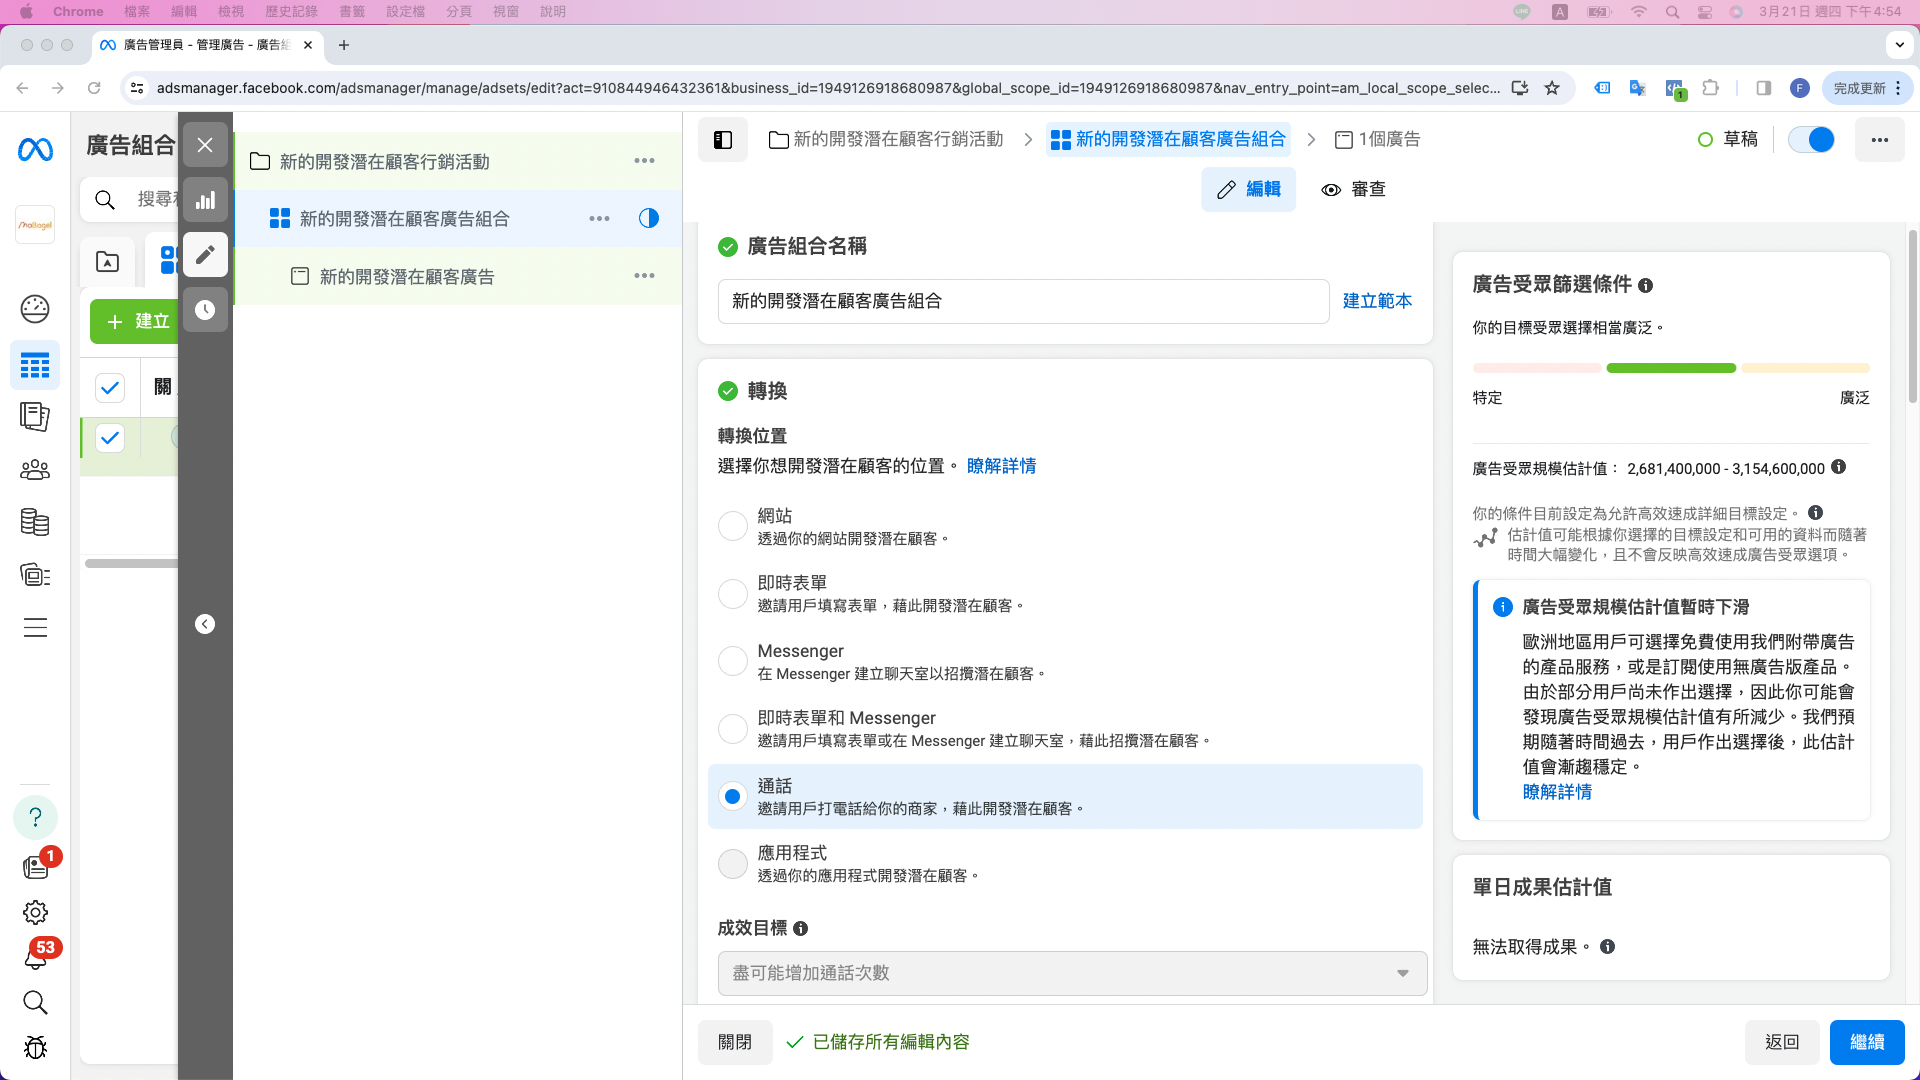The image size is (1920, 1080).
Task: Open the Chrome 書籤 menu
Action: point(352,11)
